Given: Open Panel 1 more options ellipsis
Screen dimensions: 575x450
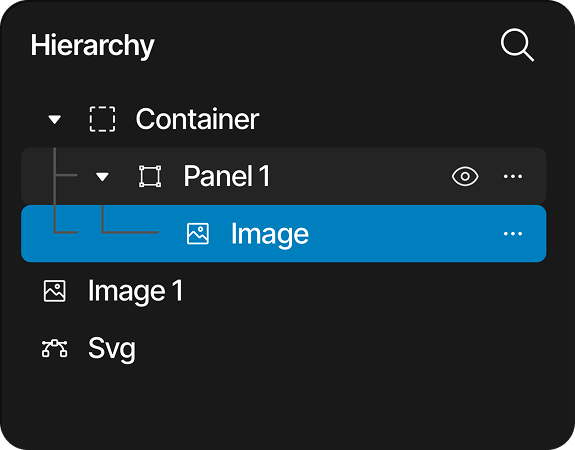Looking at the screenshot, I should (513, 176).
